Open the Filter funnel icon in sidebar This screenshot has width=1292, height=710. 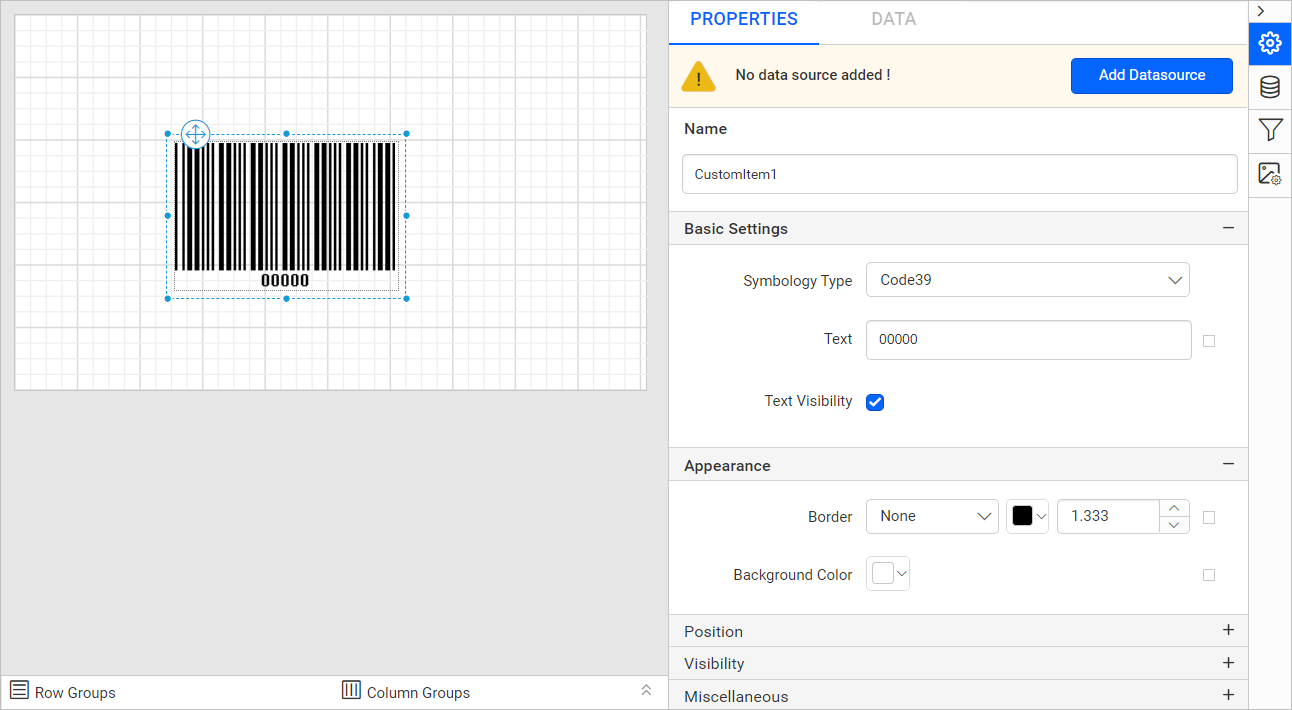click(x=1270, y=130)
